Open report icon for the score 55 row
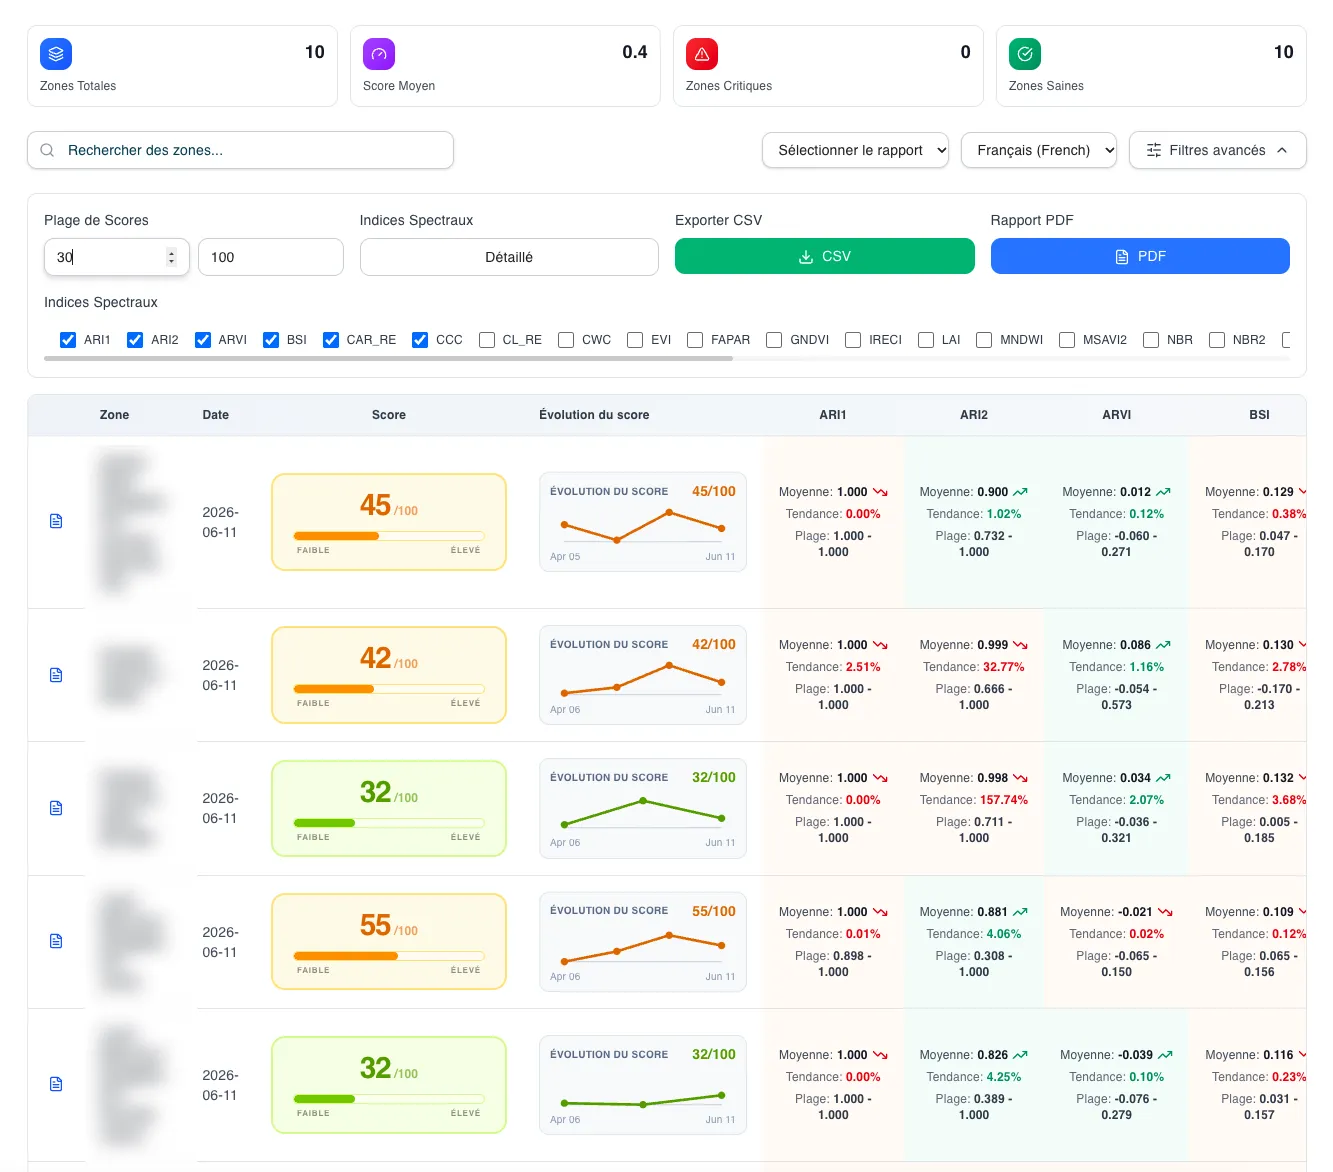This screenshot has height=1172, width=1333. coord(56,941)
